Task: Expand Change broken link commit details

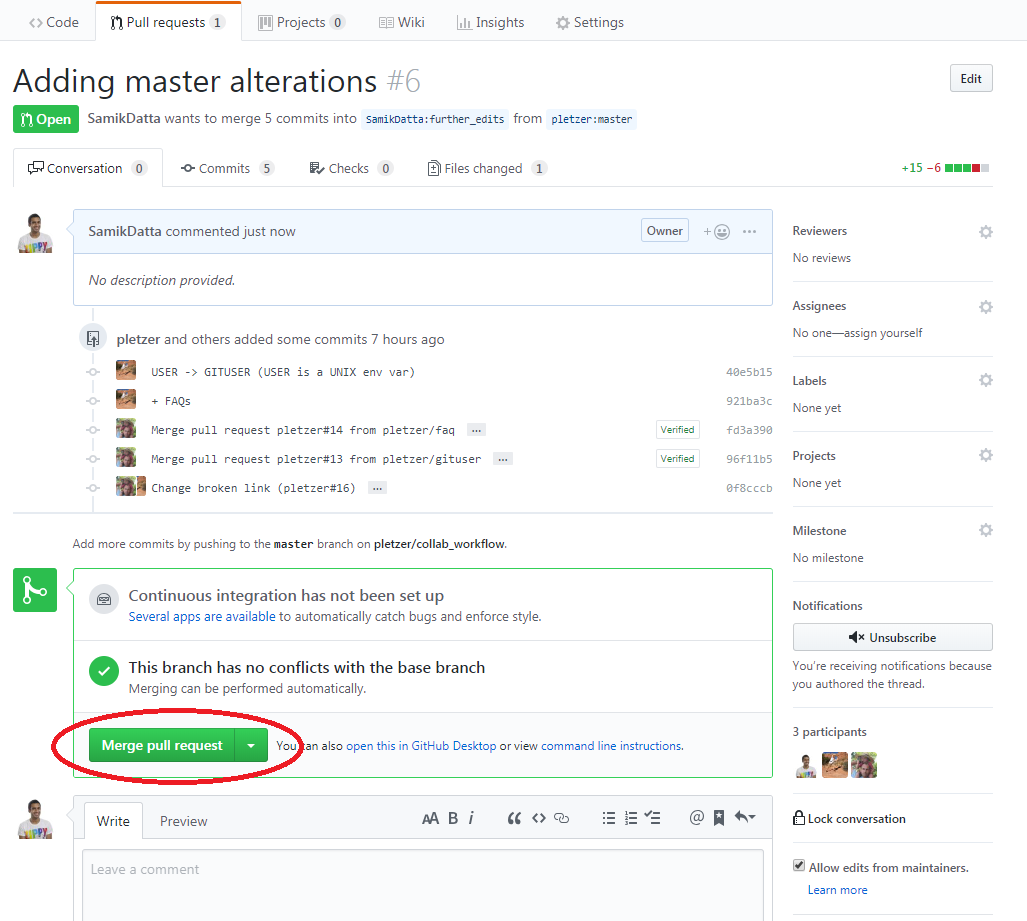Action: tap(377, 488)
